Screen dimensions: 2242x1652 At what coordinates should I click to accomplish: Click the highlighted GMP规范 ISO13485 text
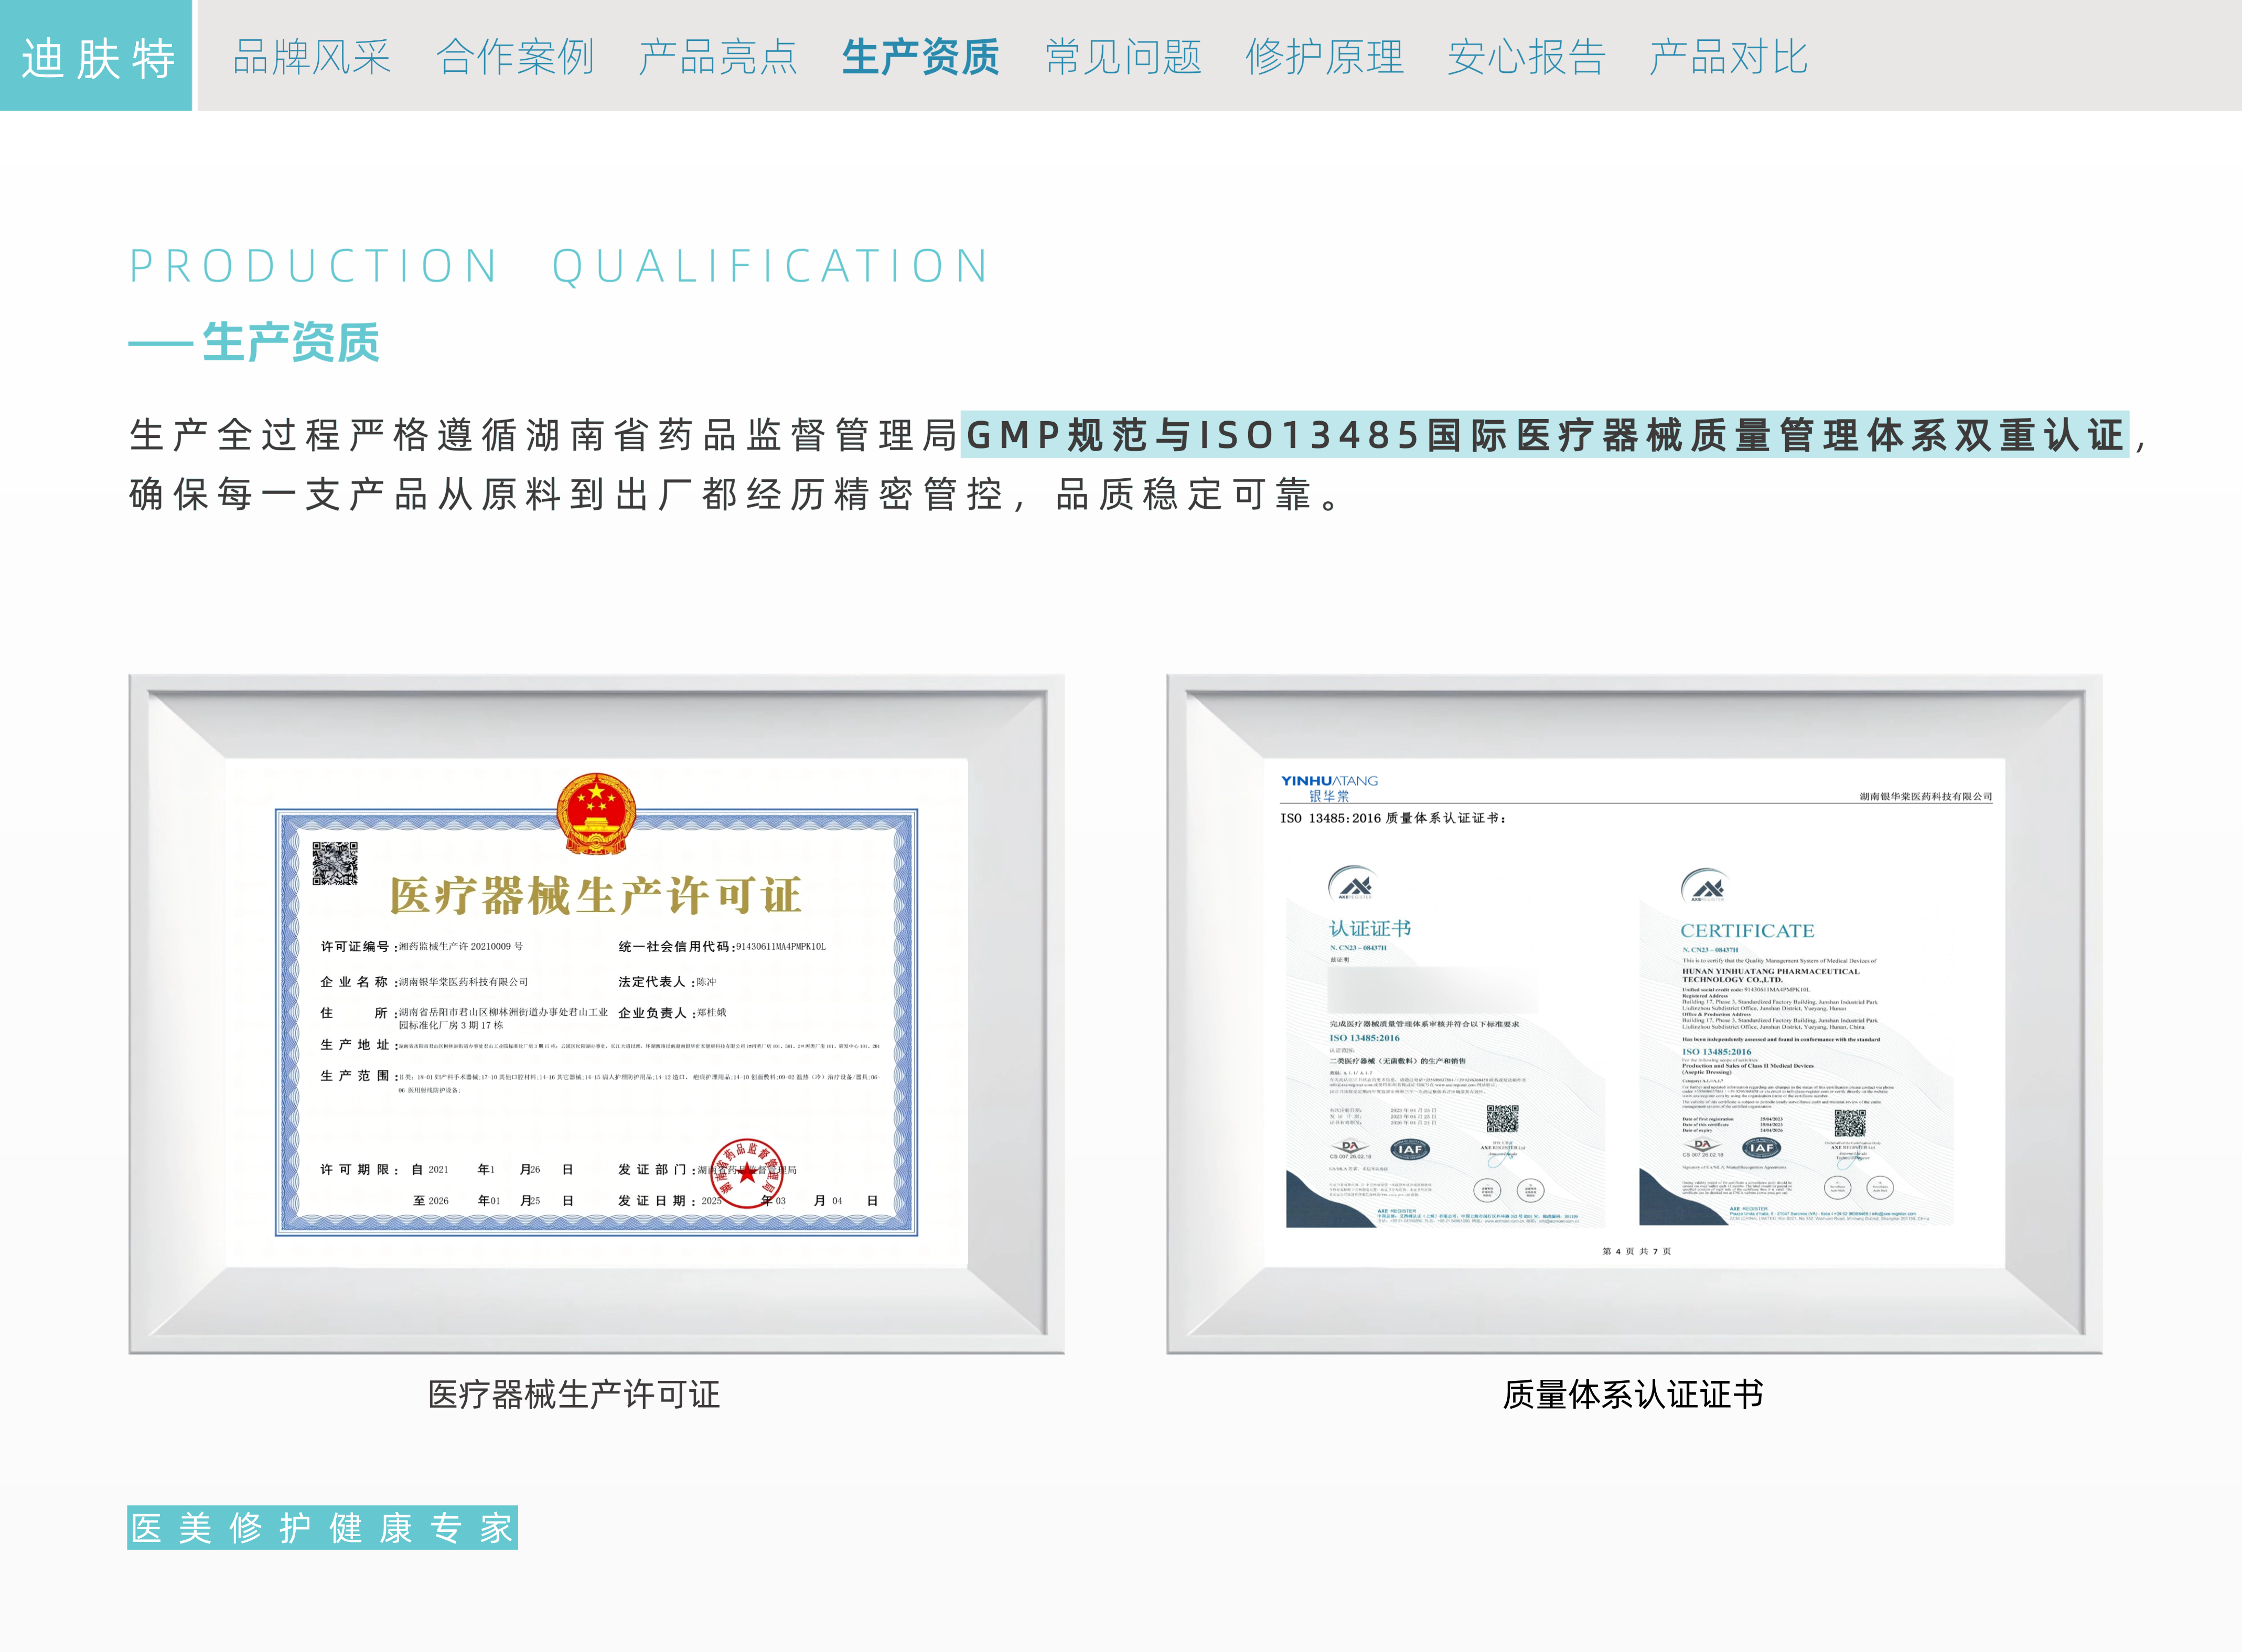(1544, 435)
